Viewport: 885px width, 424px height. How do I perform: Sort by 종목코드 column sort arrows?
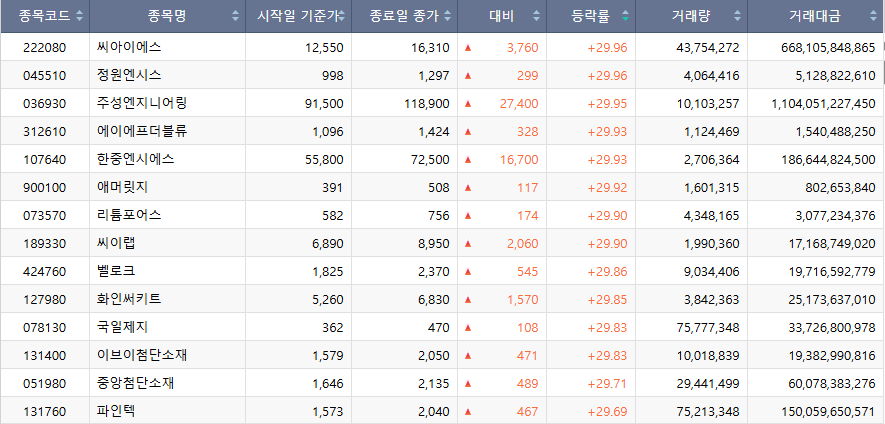coord(80,16)
